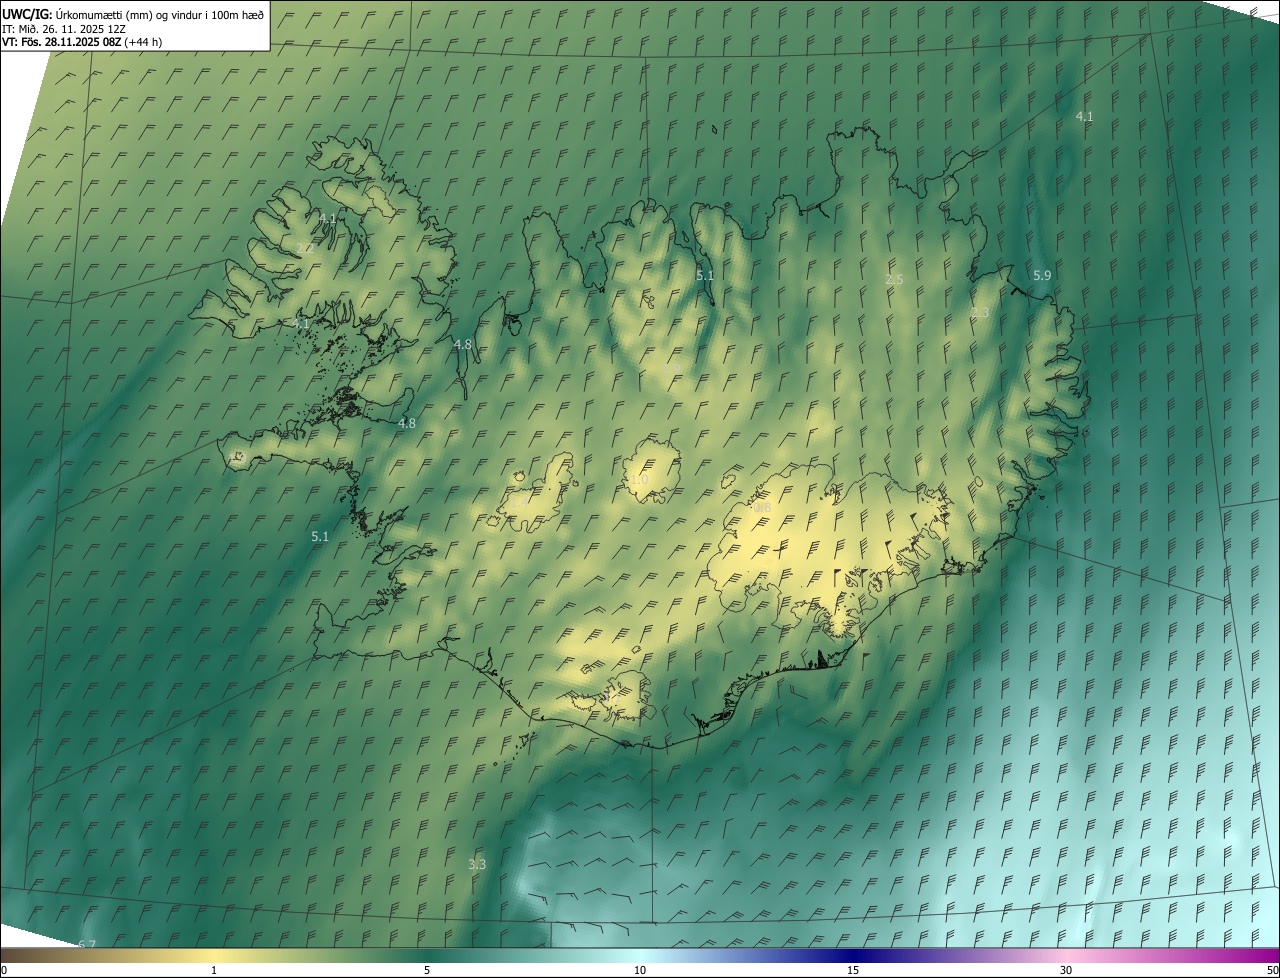Select the 5.1 value in the northern fjord
Image resolution: width=1280 pixels, height=978 pixels.
pyautogui.click(x=705, y=275)
